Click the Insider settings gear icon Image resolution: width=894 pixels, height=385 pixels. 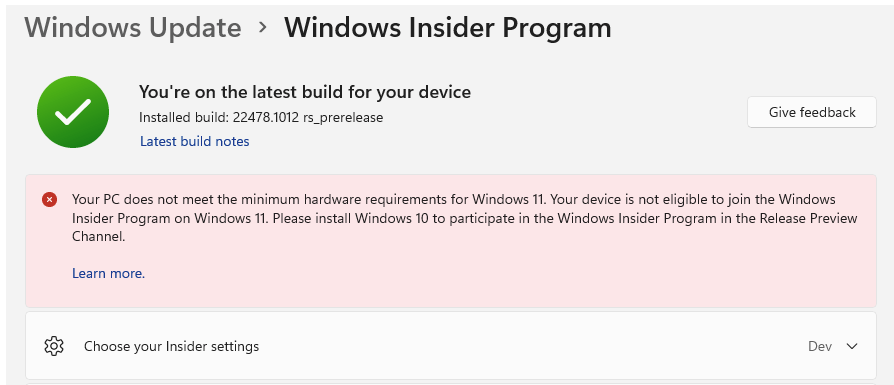coord(54,346)
